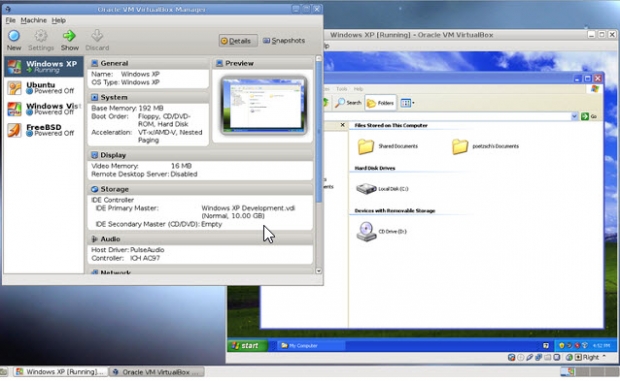This screenshot has height=381, width=620.
Task: Click the VM preview thumbnail
Action: [264, 105]
